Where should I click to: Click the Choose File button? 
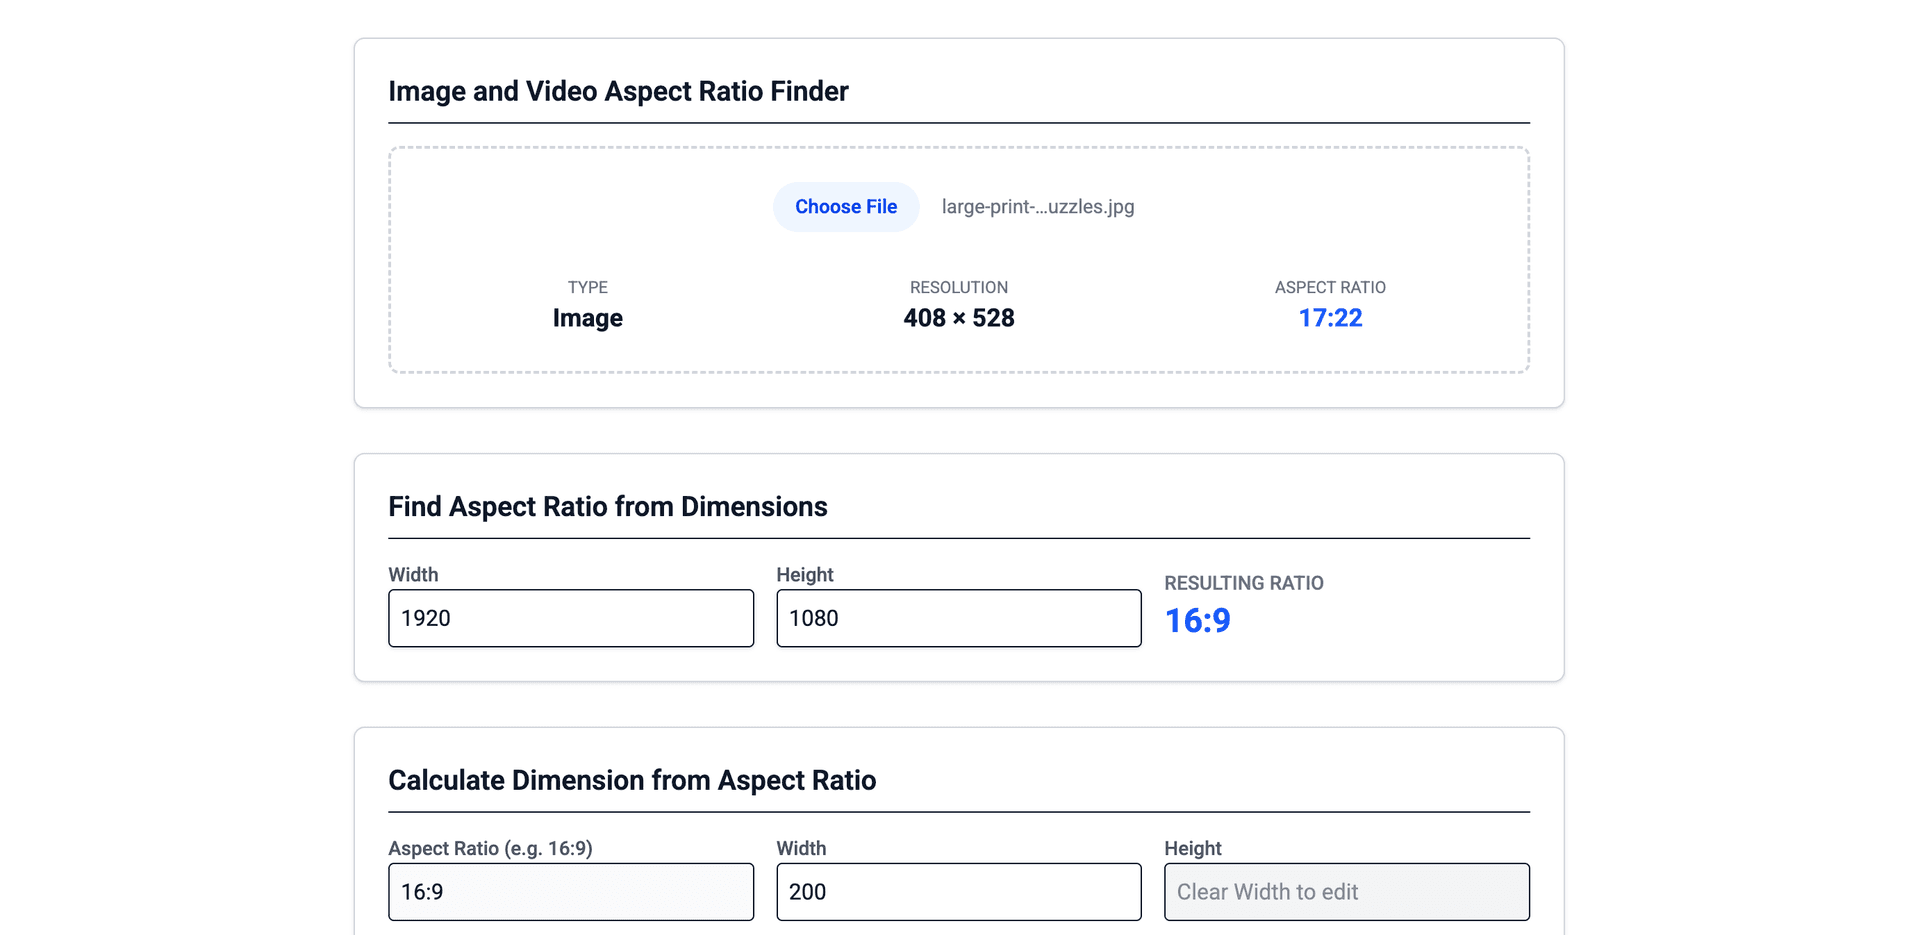click(845, 206)
